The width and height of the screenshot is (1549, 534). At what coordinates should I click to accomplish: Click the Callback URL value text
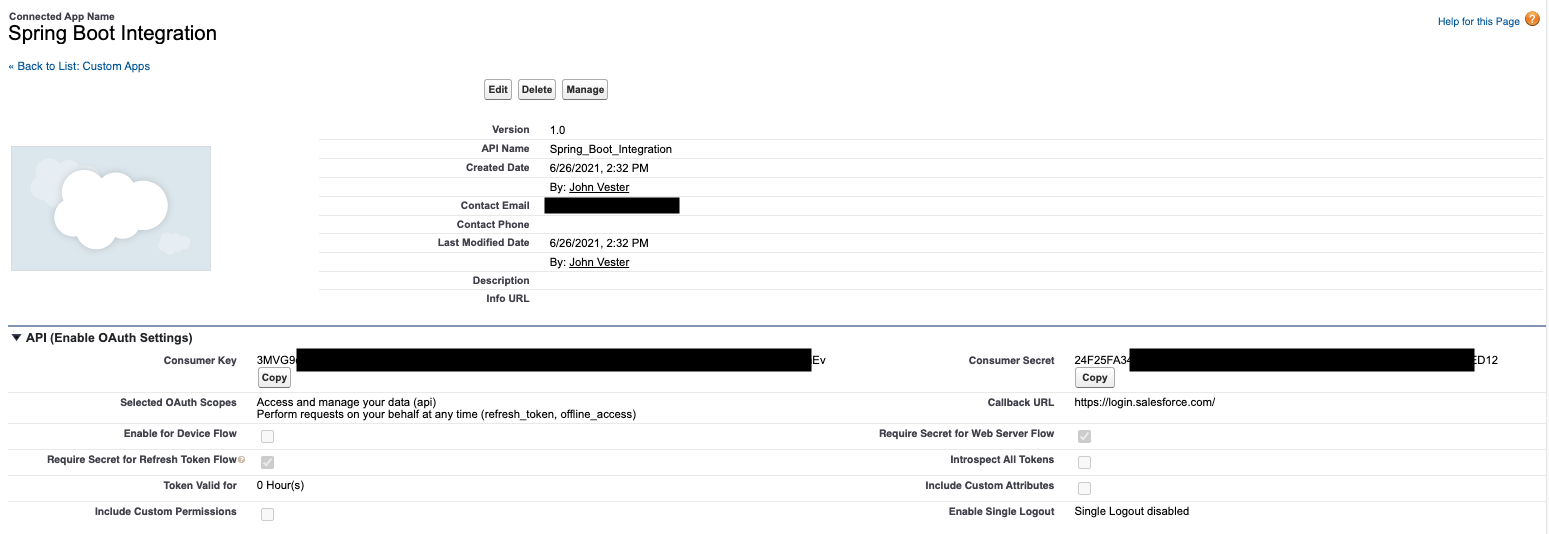(x=1144, y=403)
